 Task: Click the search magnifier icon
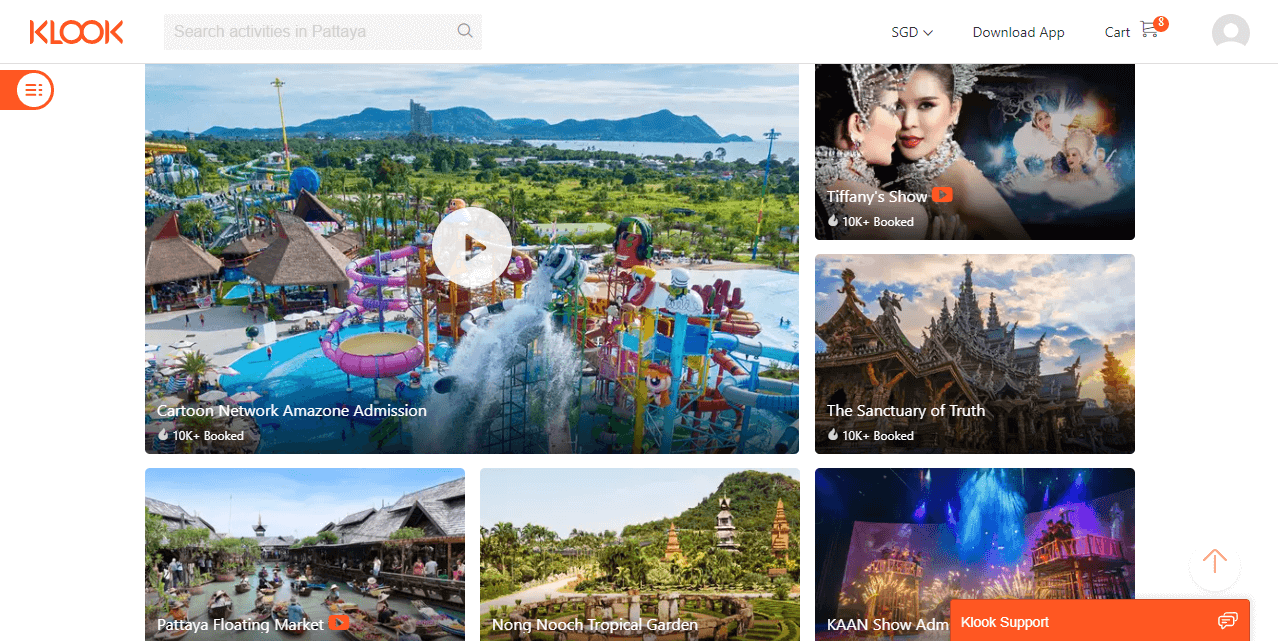pyautogui.click(x=465, y=31)
